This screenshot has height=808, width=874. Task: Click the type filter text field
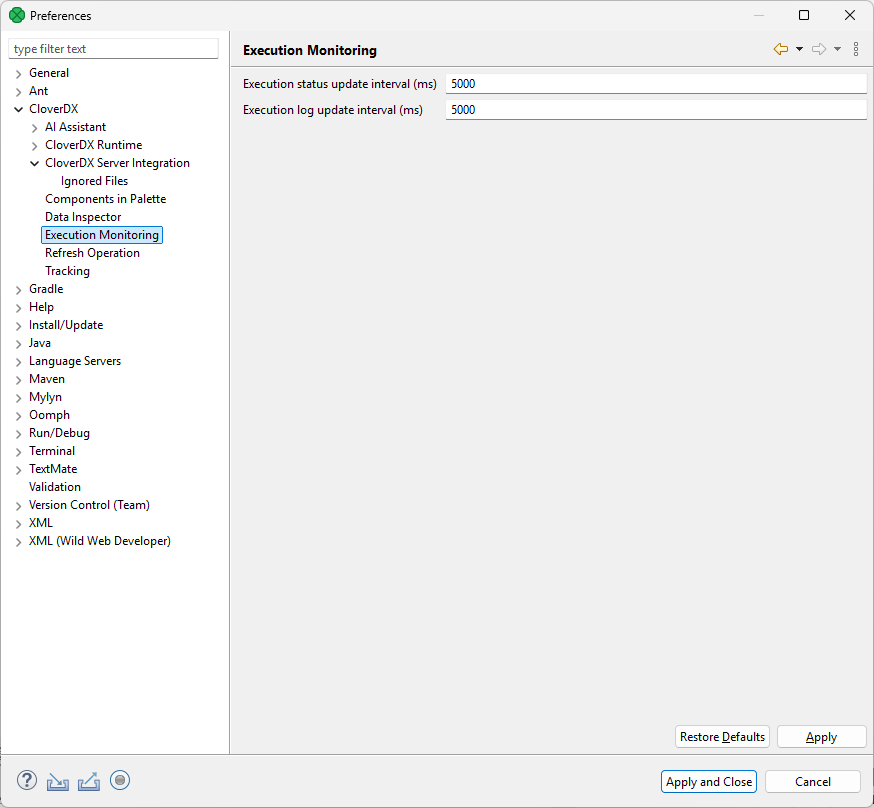[113, 48]
